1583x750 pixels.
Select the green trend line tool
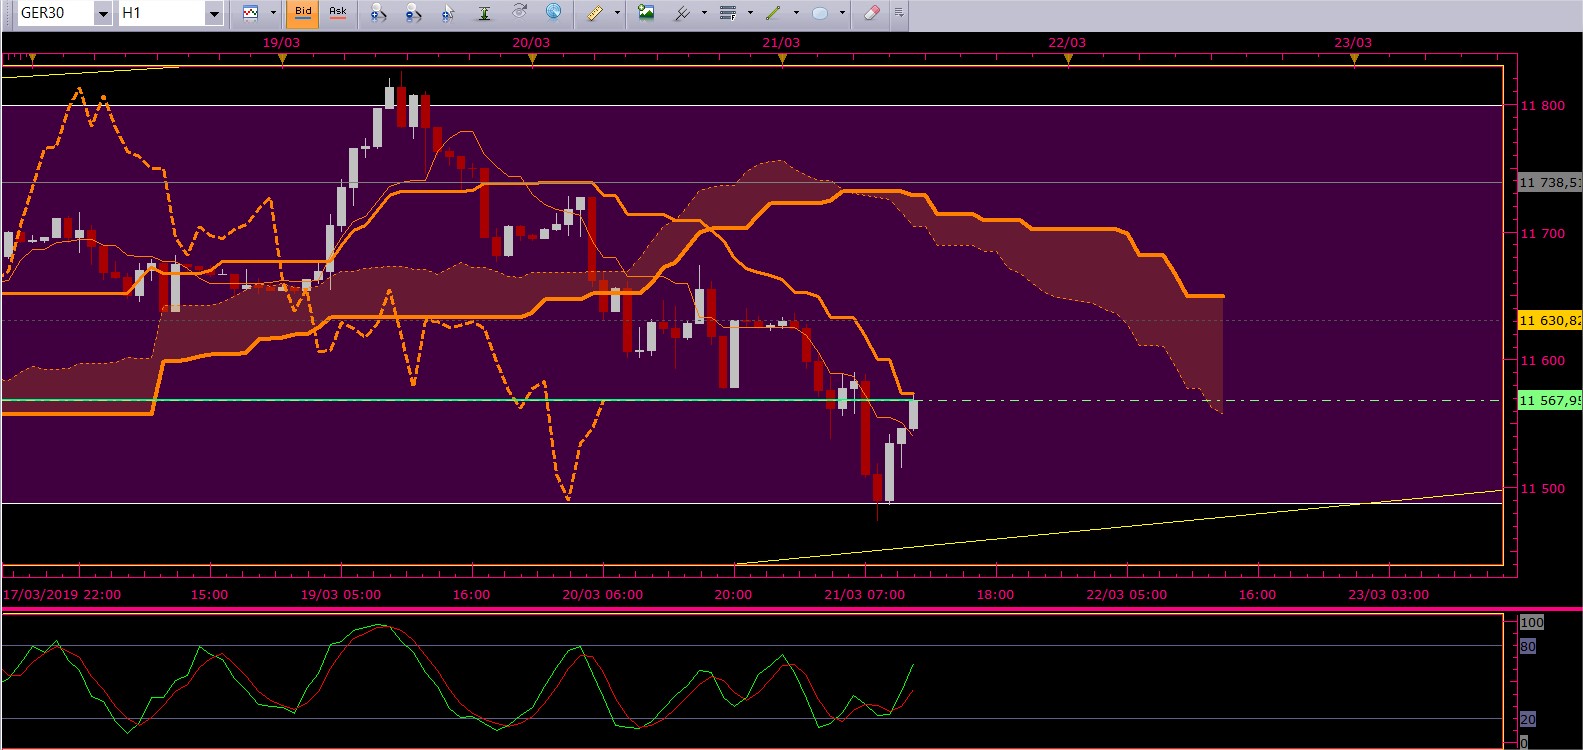coord(773,13)
